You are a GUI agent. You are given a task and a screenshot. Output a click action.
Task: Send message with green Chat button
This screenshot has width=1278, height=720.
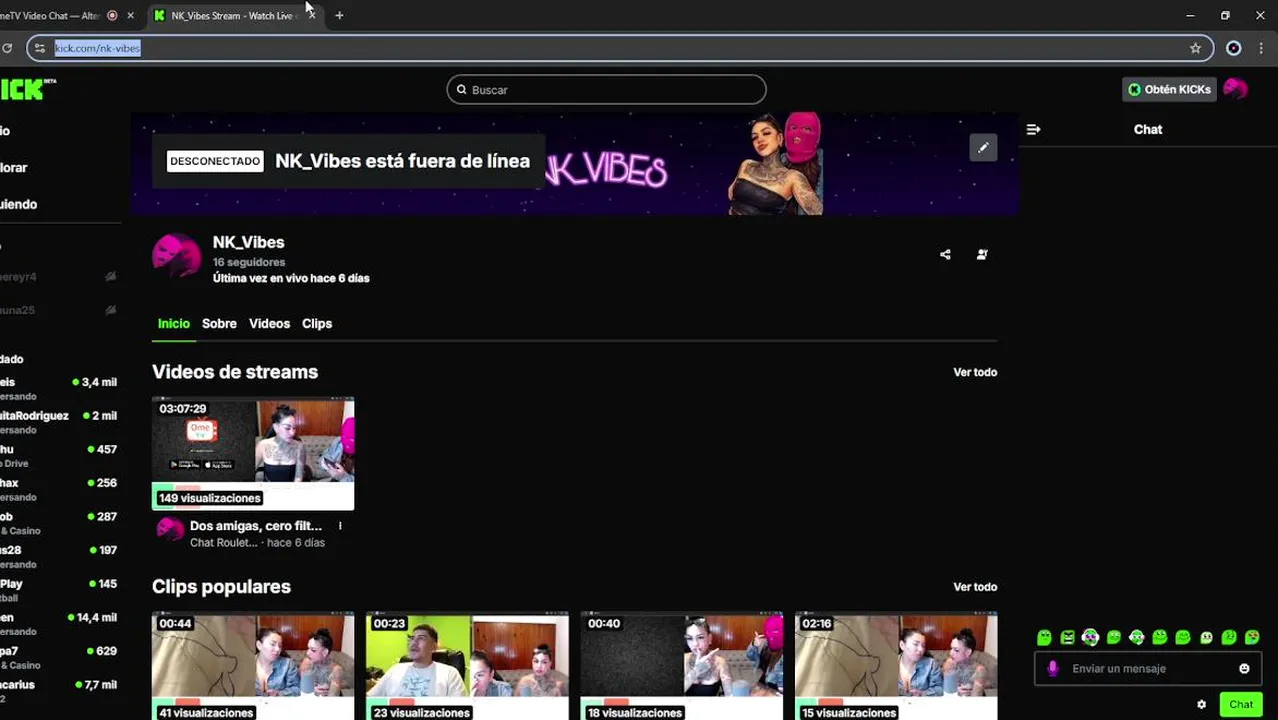point(1241,704)
